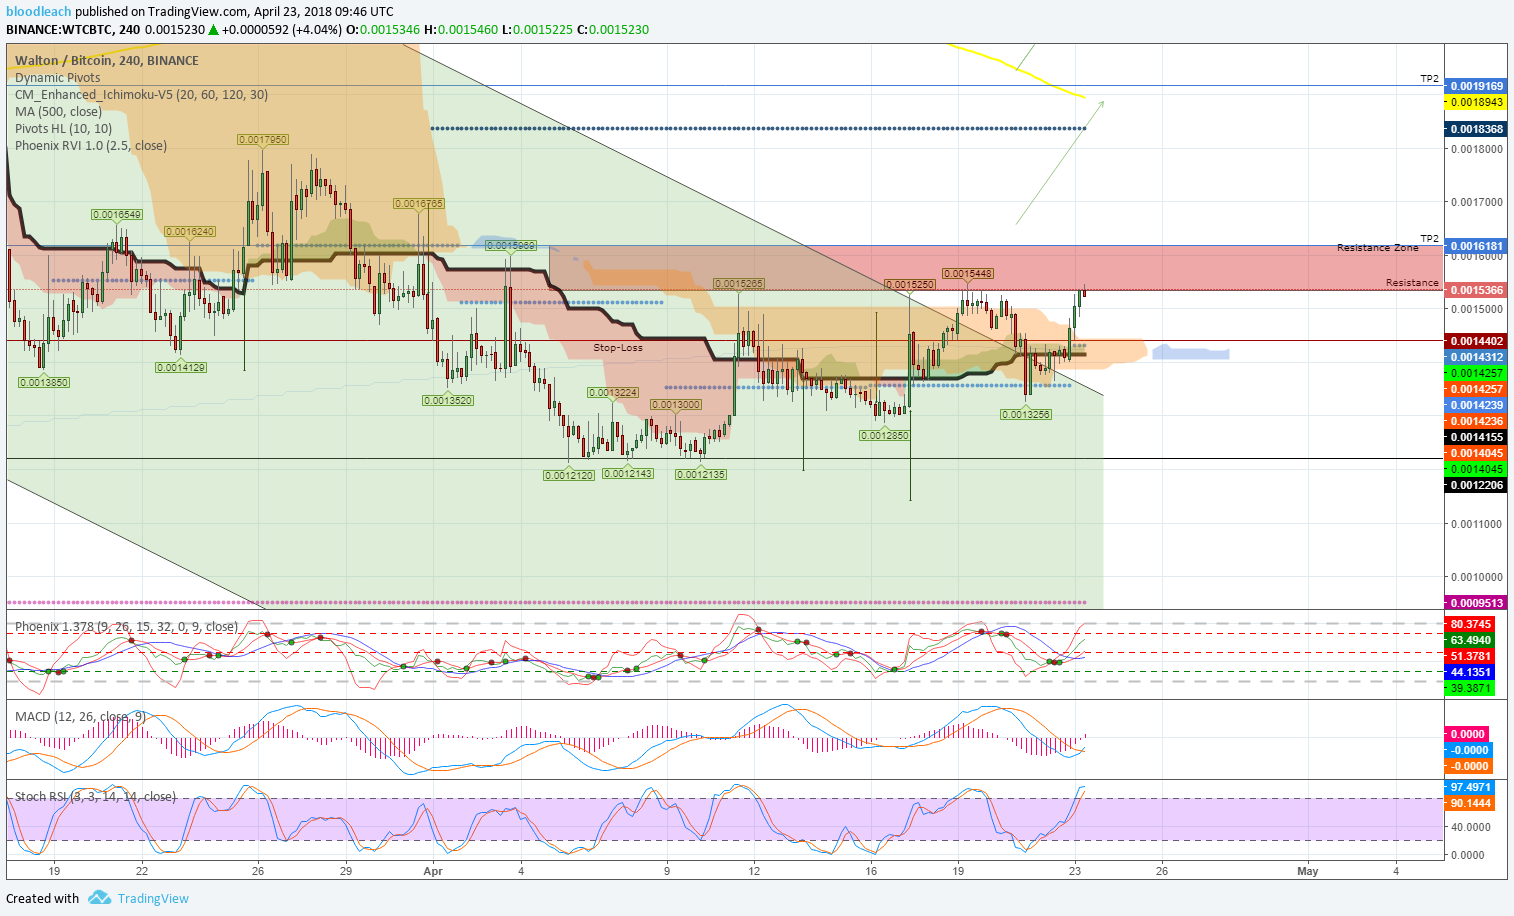The image size is (1514, 916).
Task: Click the 0.0016181 price tag
Action: click(x=1476, y=246)
